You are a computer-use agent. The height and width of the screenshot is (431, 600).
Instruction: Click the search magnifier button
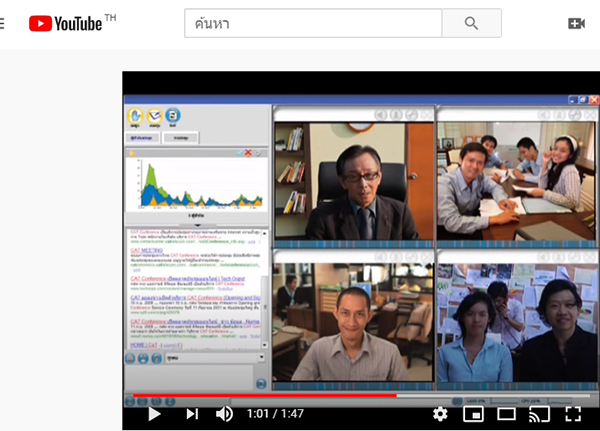click(471, 23)
